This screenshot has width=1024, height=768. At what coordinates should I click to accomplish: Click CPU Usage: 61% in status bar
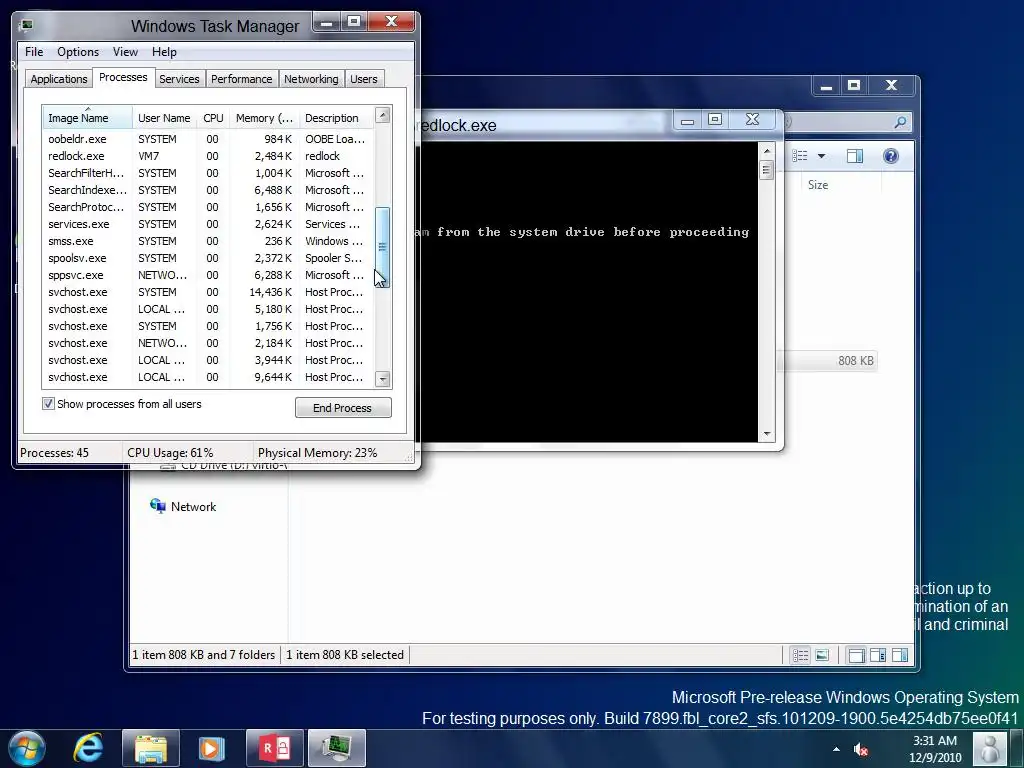pyautogui.click(x=170, y=453)
